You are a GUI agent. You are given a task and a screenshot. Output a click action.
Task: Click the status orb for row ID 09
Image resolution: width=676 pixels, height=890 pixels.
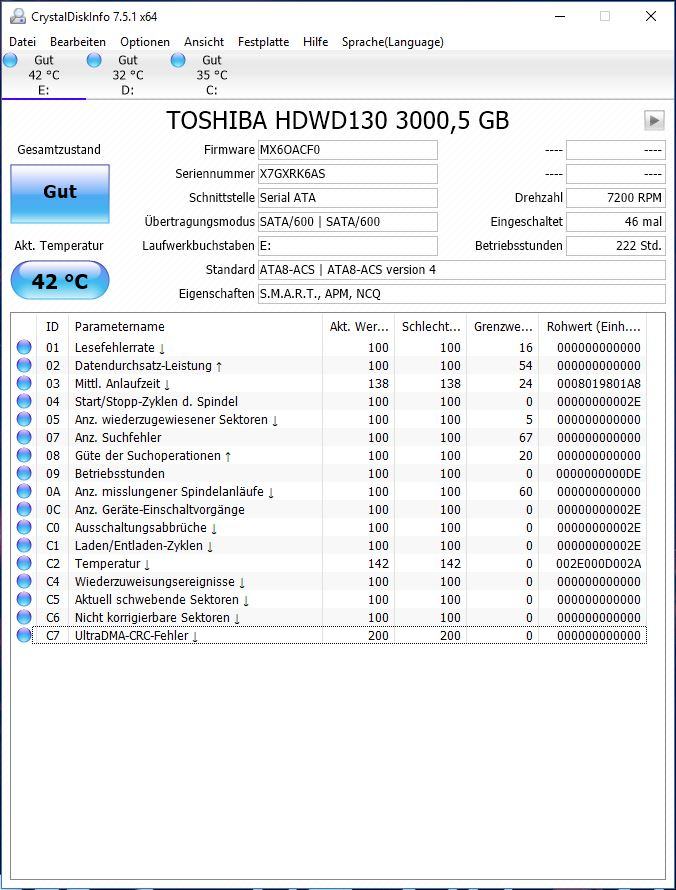24,473
